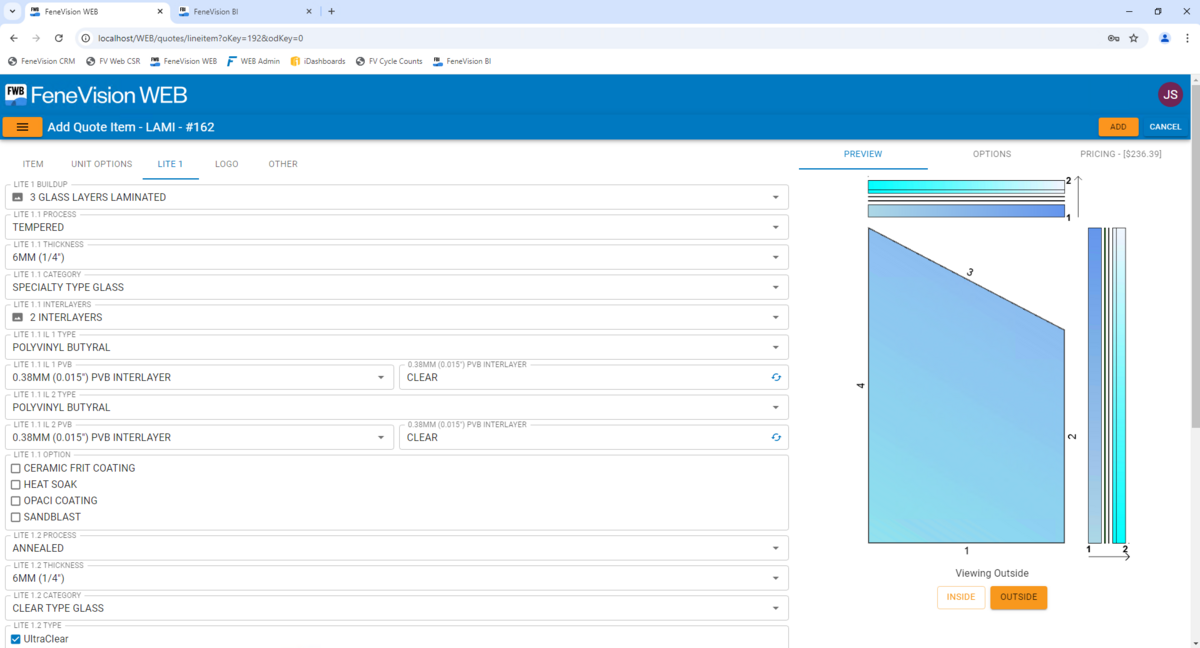Image resolution: width=1200 pixels, height=648 pixels.
Task: Open the Lite 1.1 Process dropdown
Action: click(x=776, y=227)
